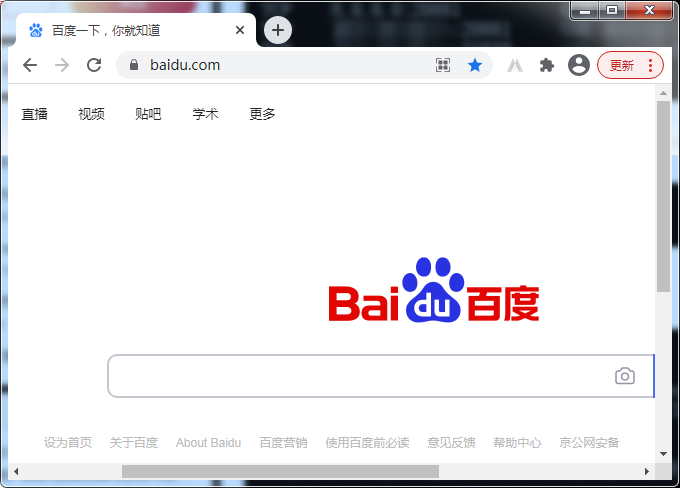Open the QR code icon in address bar
680x488 pixels.
443,65
